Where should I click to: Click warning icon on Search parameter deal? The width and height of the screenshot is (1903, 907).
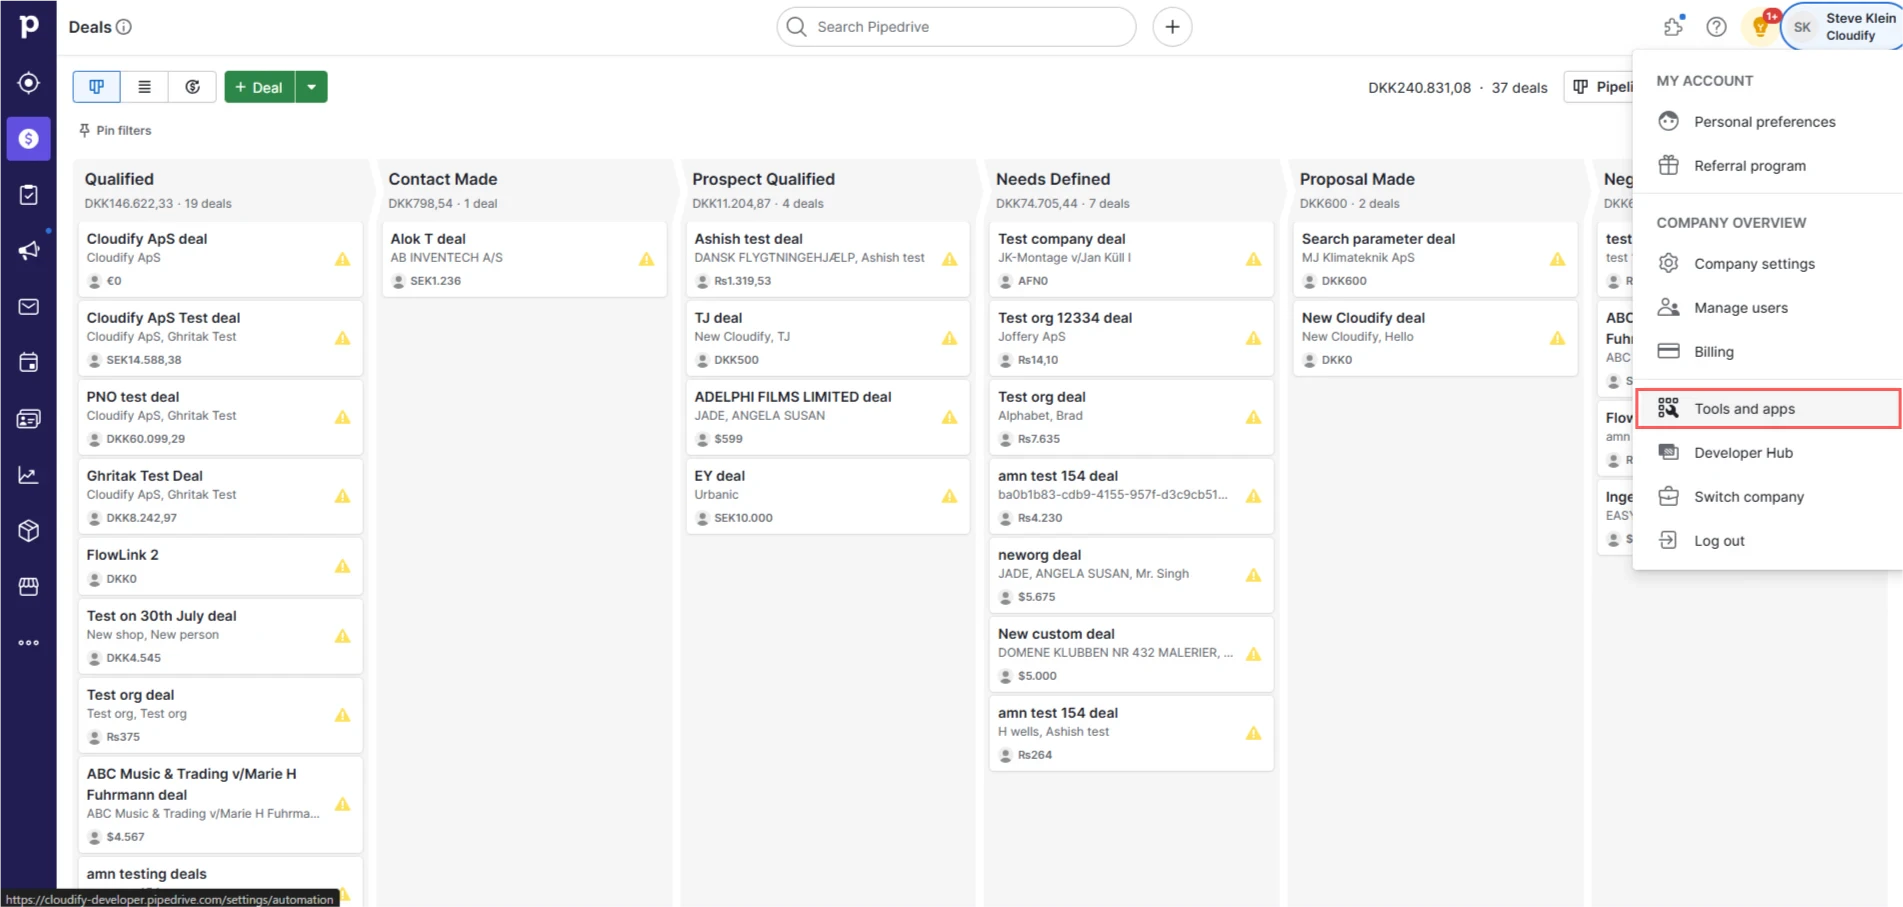[x=1557, y=259]
